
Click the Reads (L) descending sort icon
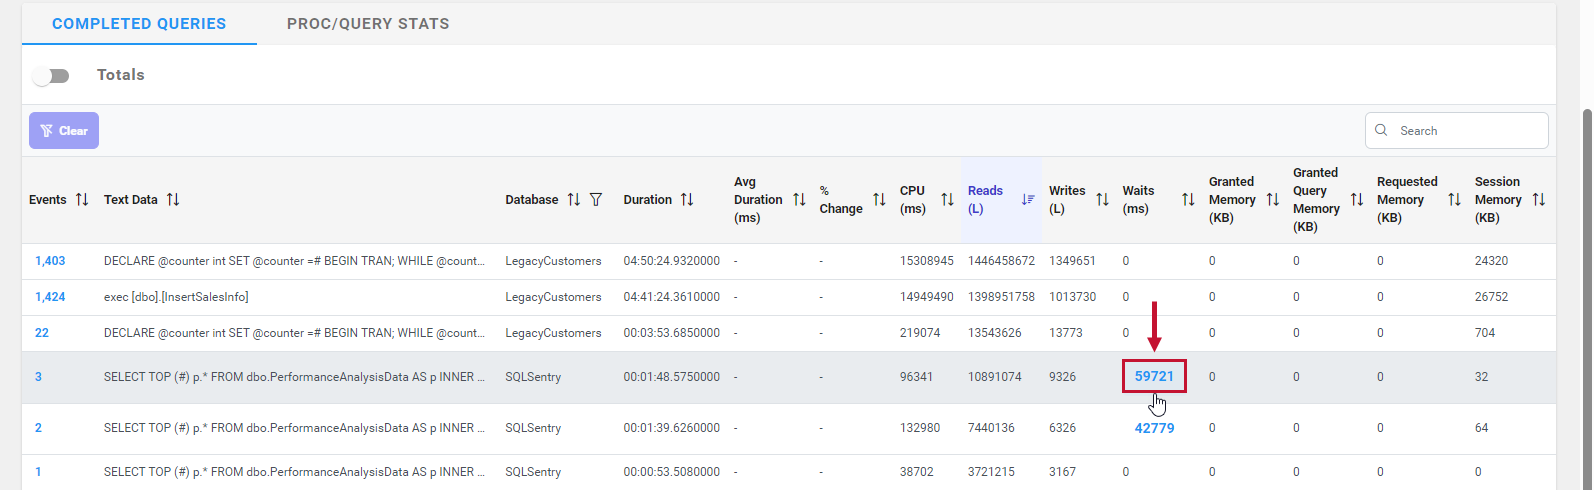1028,200
